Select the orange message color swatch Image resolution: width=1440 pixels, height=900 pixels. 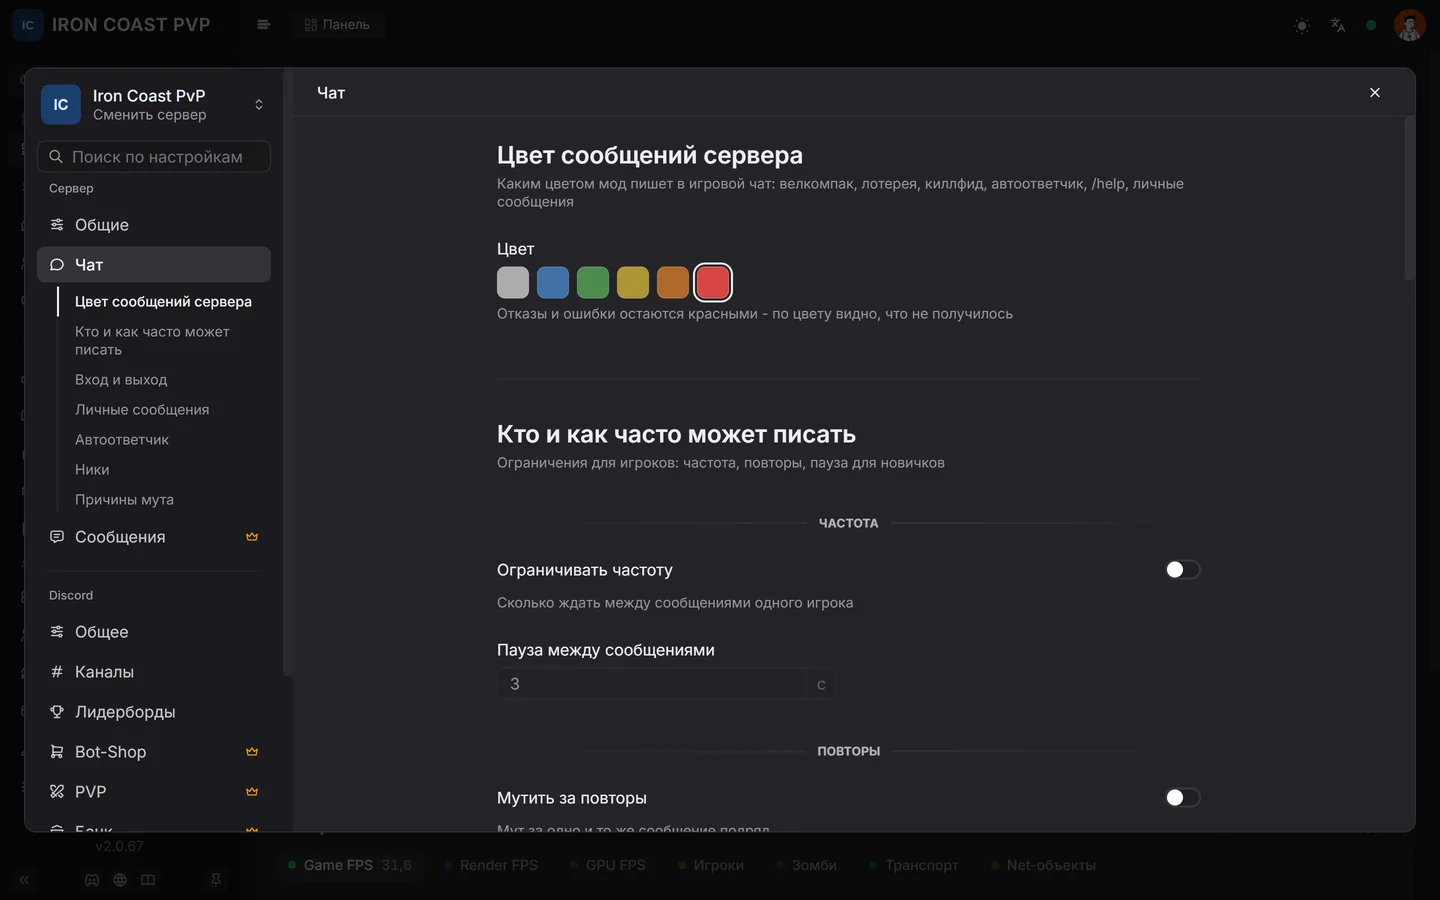point(673,282)
